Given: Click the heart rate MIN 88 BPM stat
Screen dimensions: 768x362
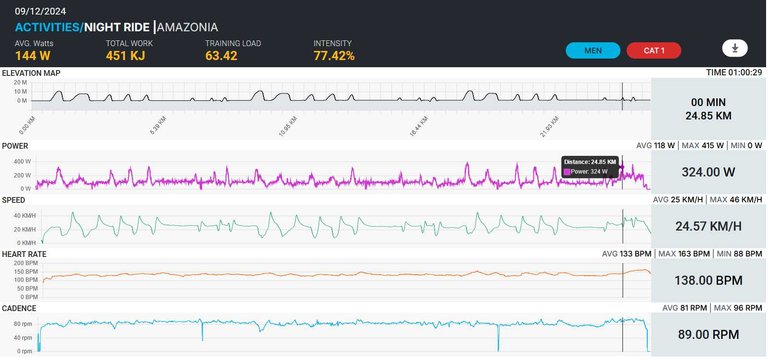Looking at the screenshot, I should pyautogui.click(x=739, y=254).
